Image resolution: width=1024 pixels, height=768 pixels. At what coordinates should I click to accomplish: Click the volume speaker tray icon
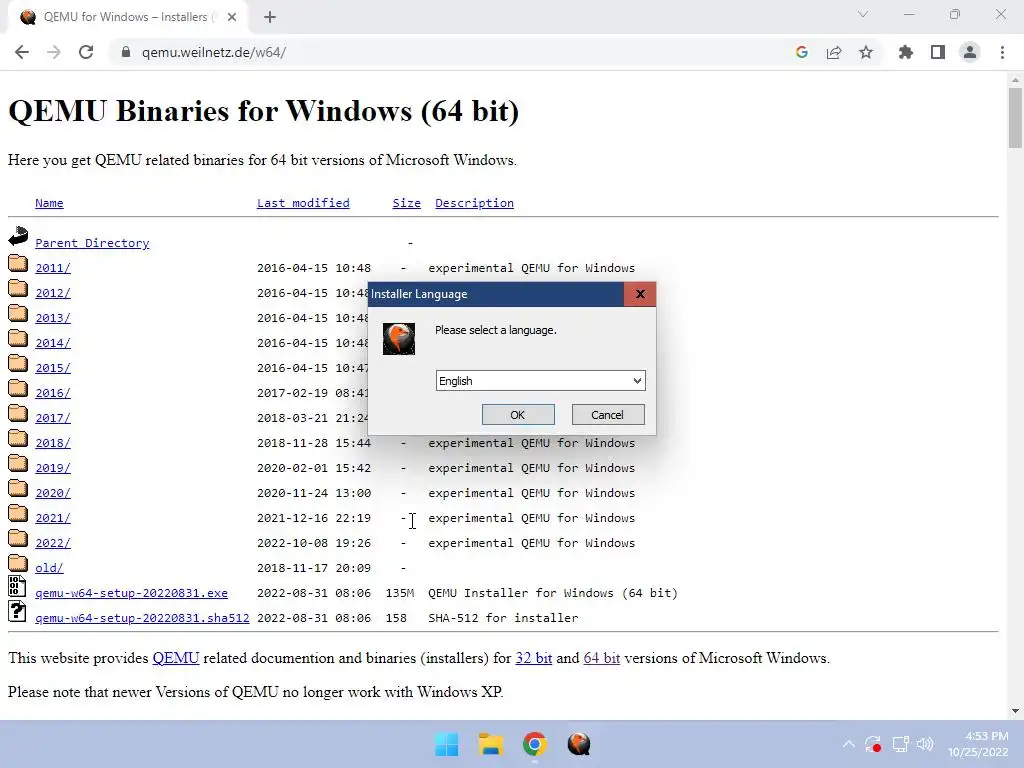click(x=925, y=744)
